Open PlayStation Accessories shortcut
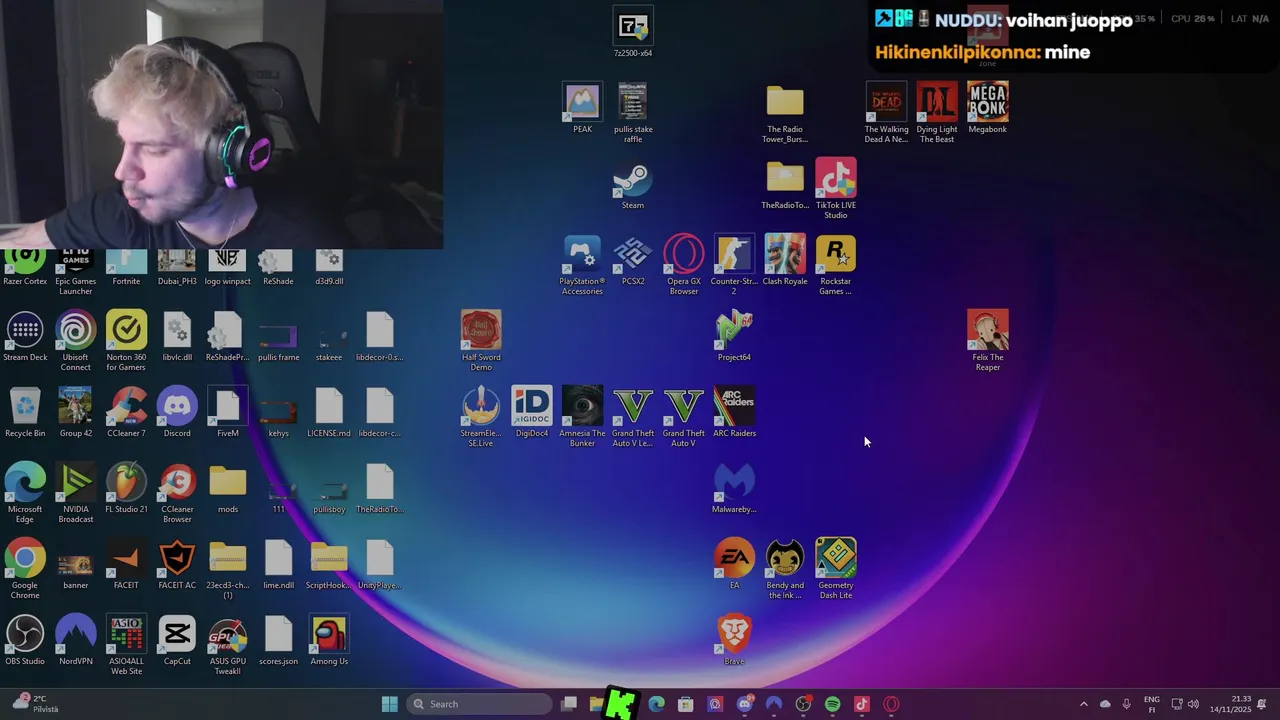This screenshot has width=1280, height=720. [x=582, y=264]
